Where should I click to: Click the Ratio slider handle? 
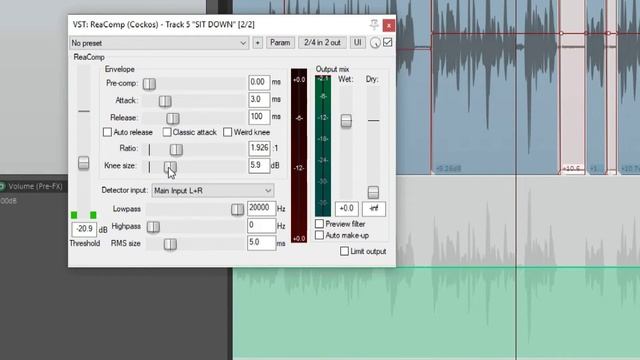176,149
